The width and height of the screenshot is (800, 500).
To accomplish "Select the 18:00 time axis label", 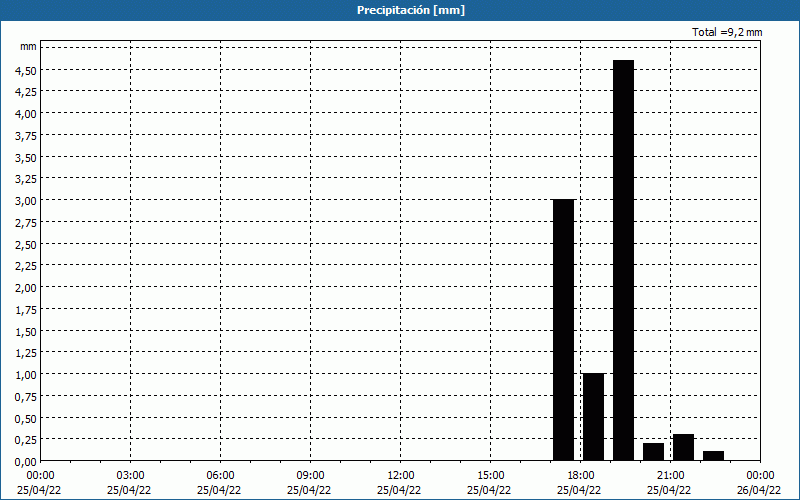I will point(581,476).
